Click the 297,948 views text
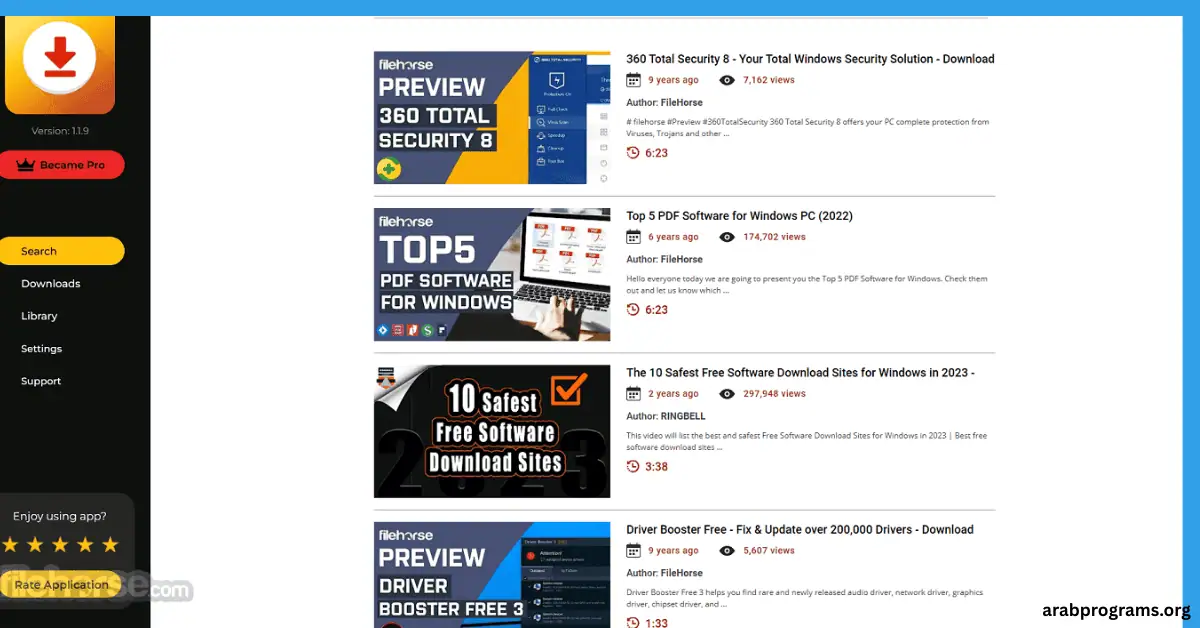Image resolution: width=1200 pixels, height=628 pixels. tap(774, 394)
